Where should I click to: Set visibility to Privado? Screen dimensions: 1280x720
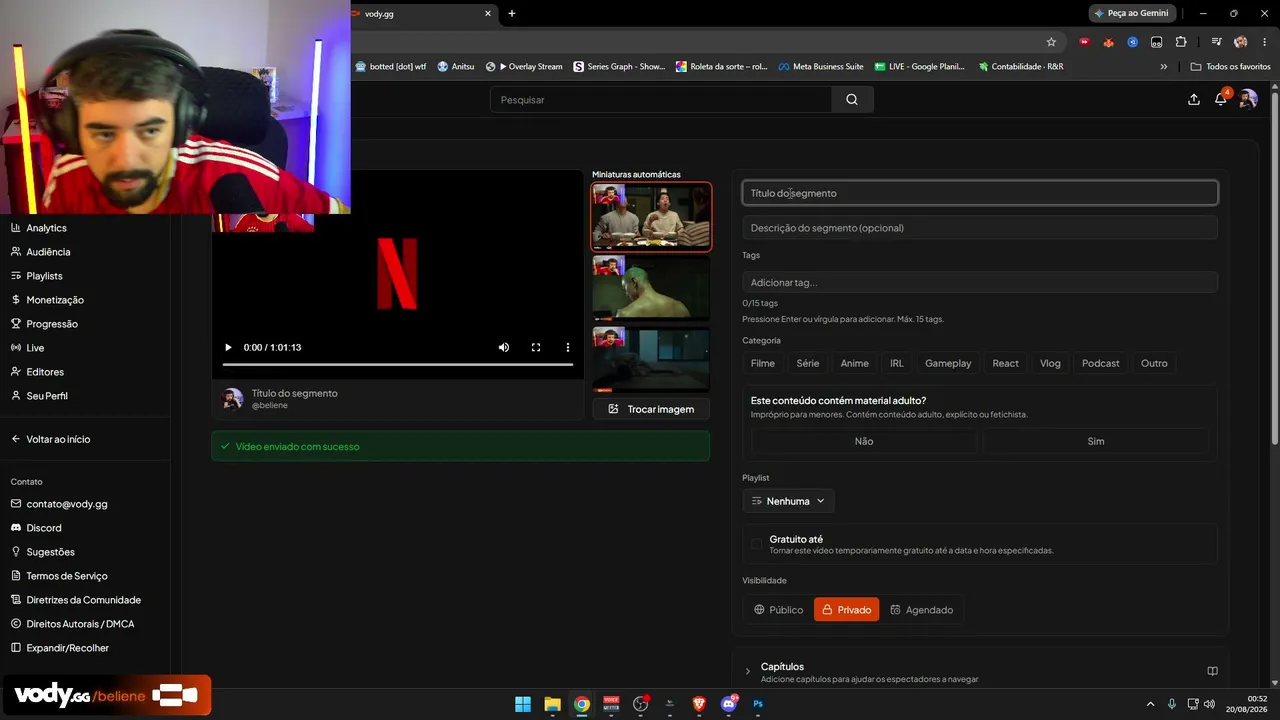846,610
